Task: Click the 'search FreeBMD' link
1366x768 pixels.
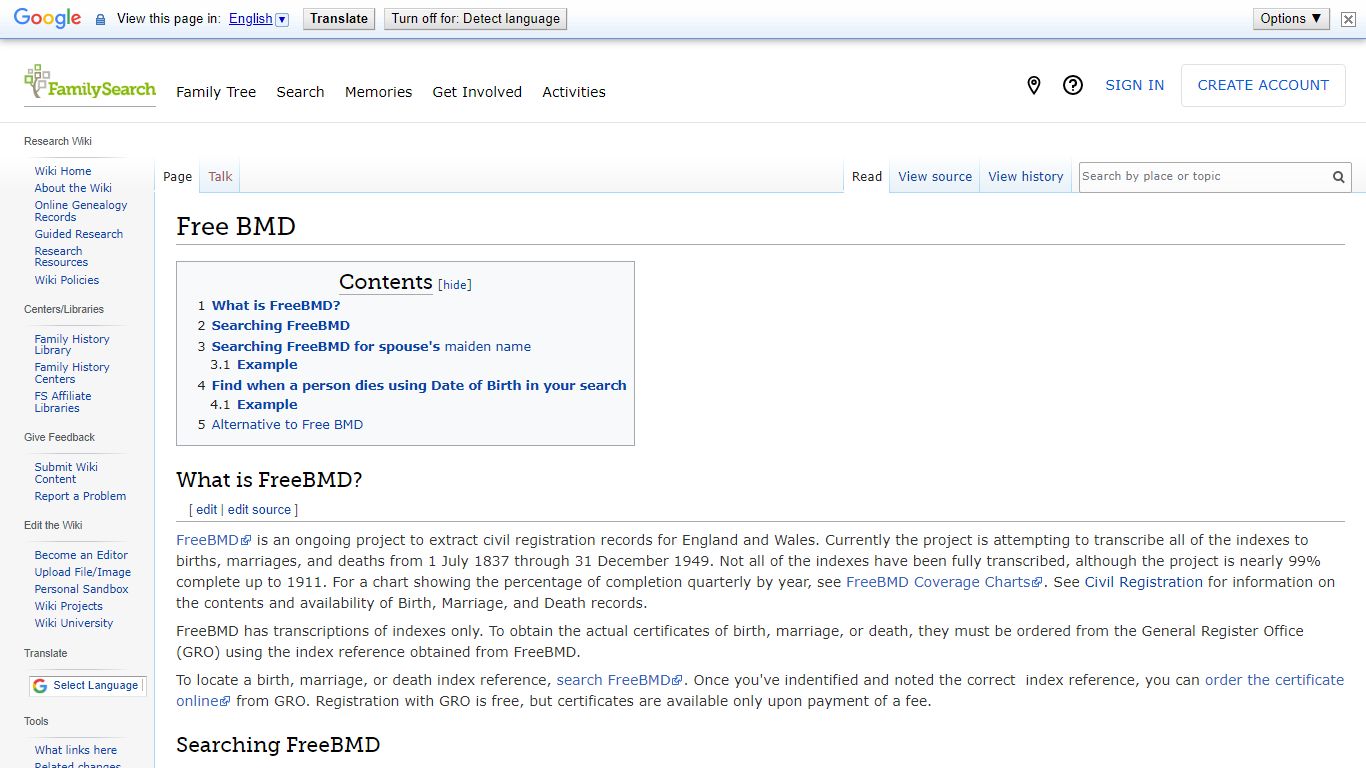Action: point(619,680)
